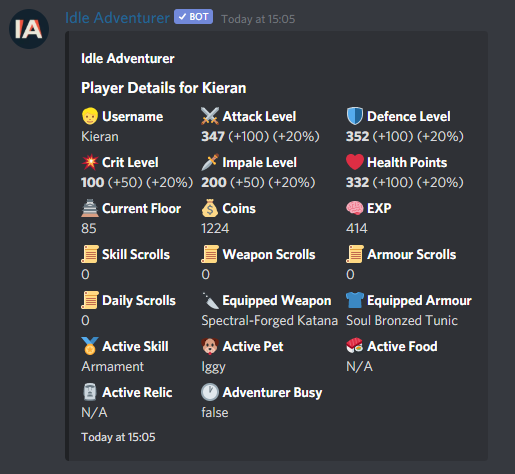Click the dog face Active Pet icon

point(210,346)
